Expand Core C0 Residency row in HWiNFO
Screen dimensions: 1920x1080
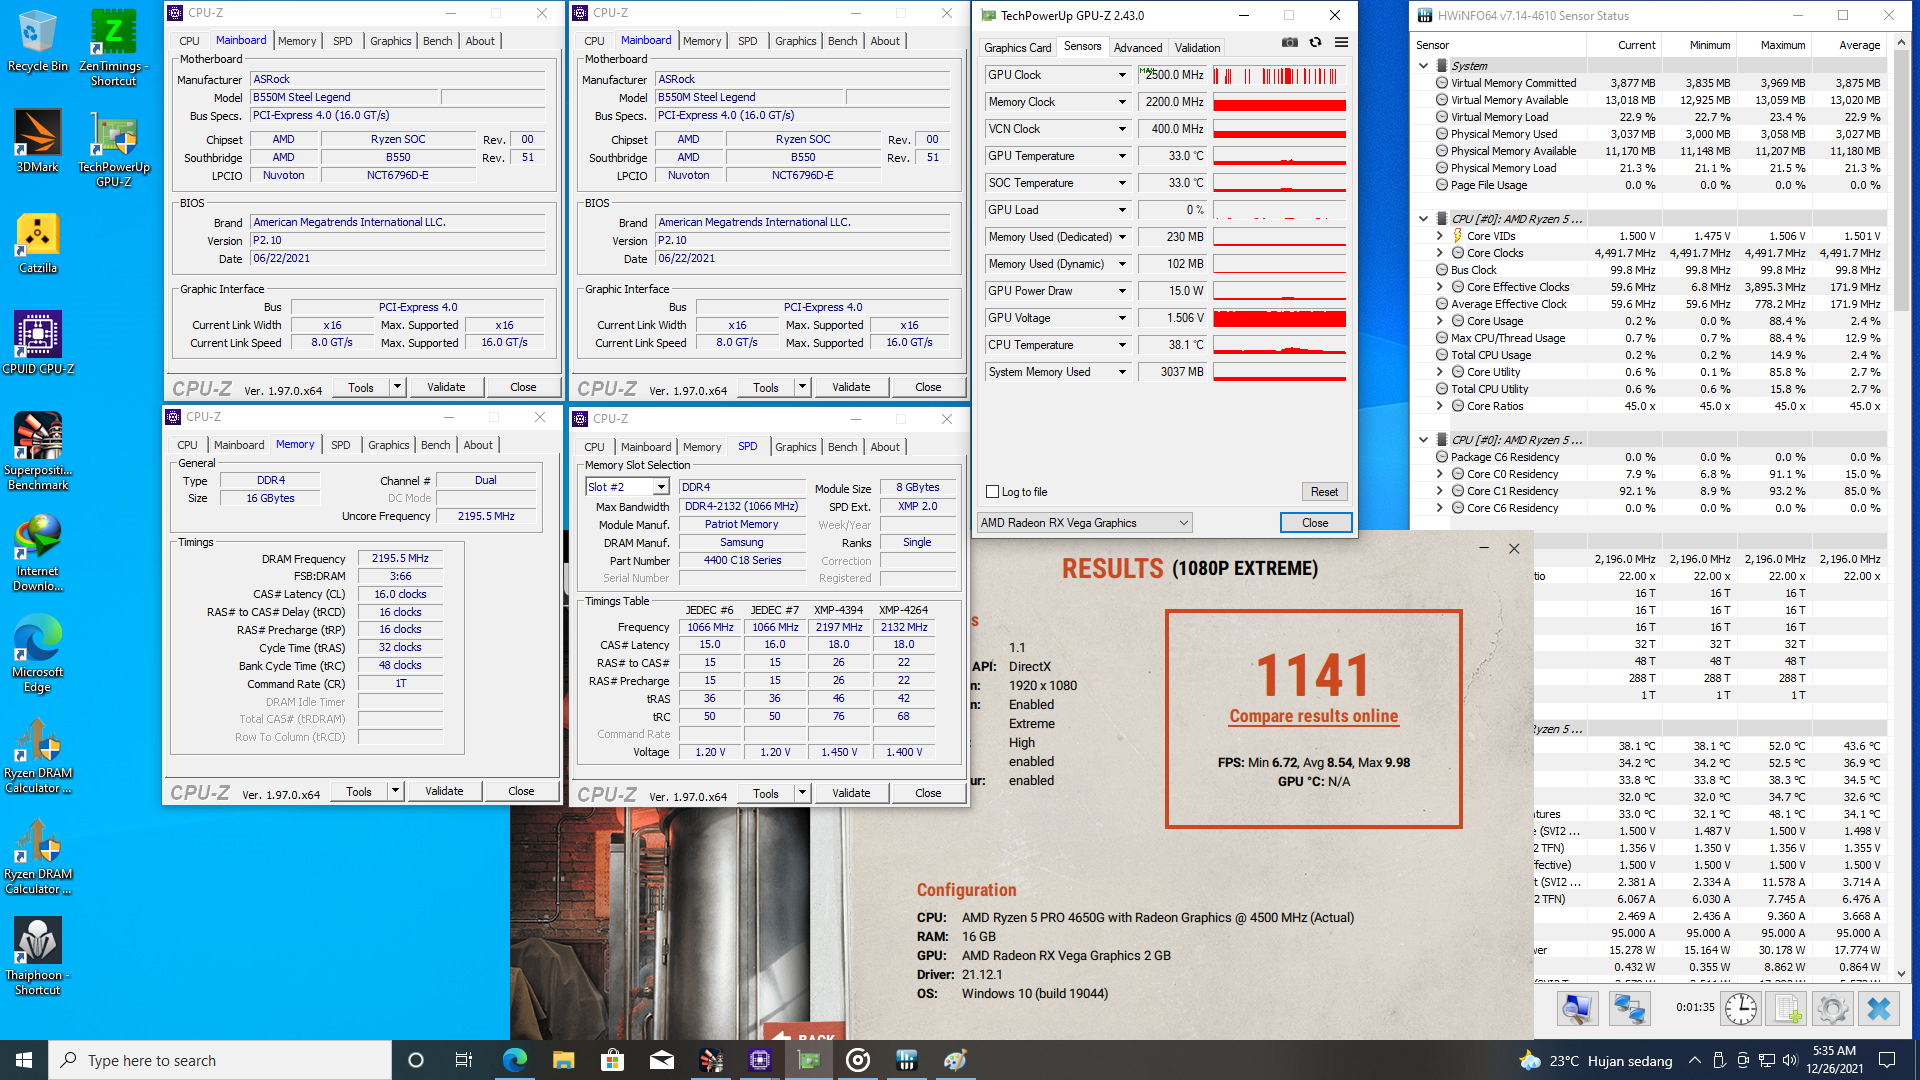pos(1440,474)
